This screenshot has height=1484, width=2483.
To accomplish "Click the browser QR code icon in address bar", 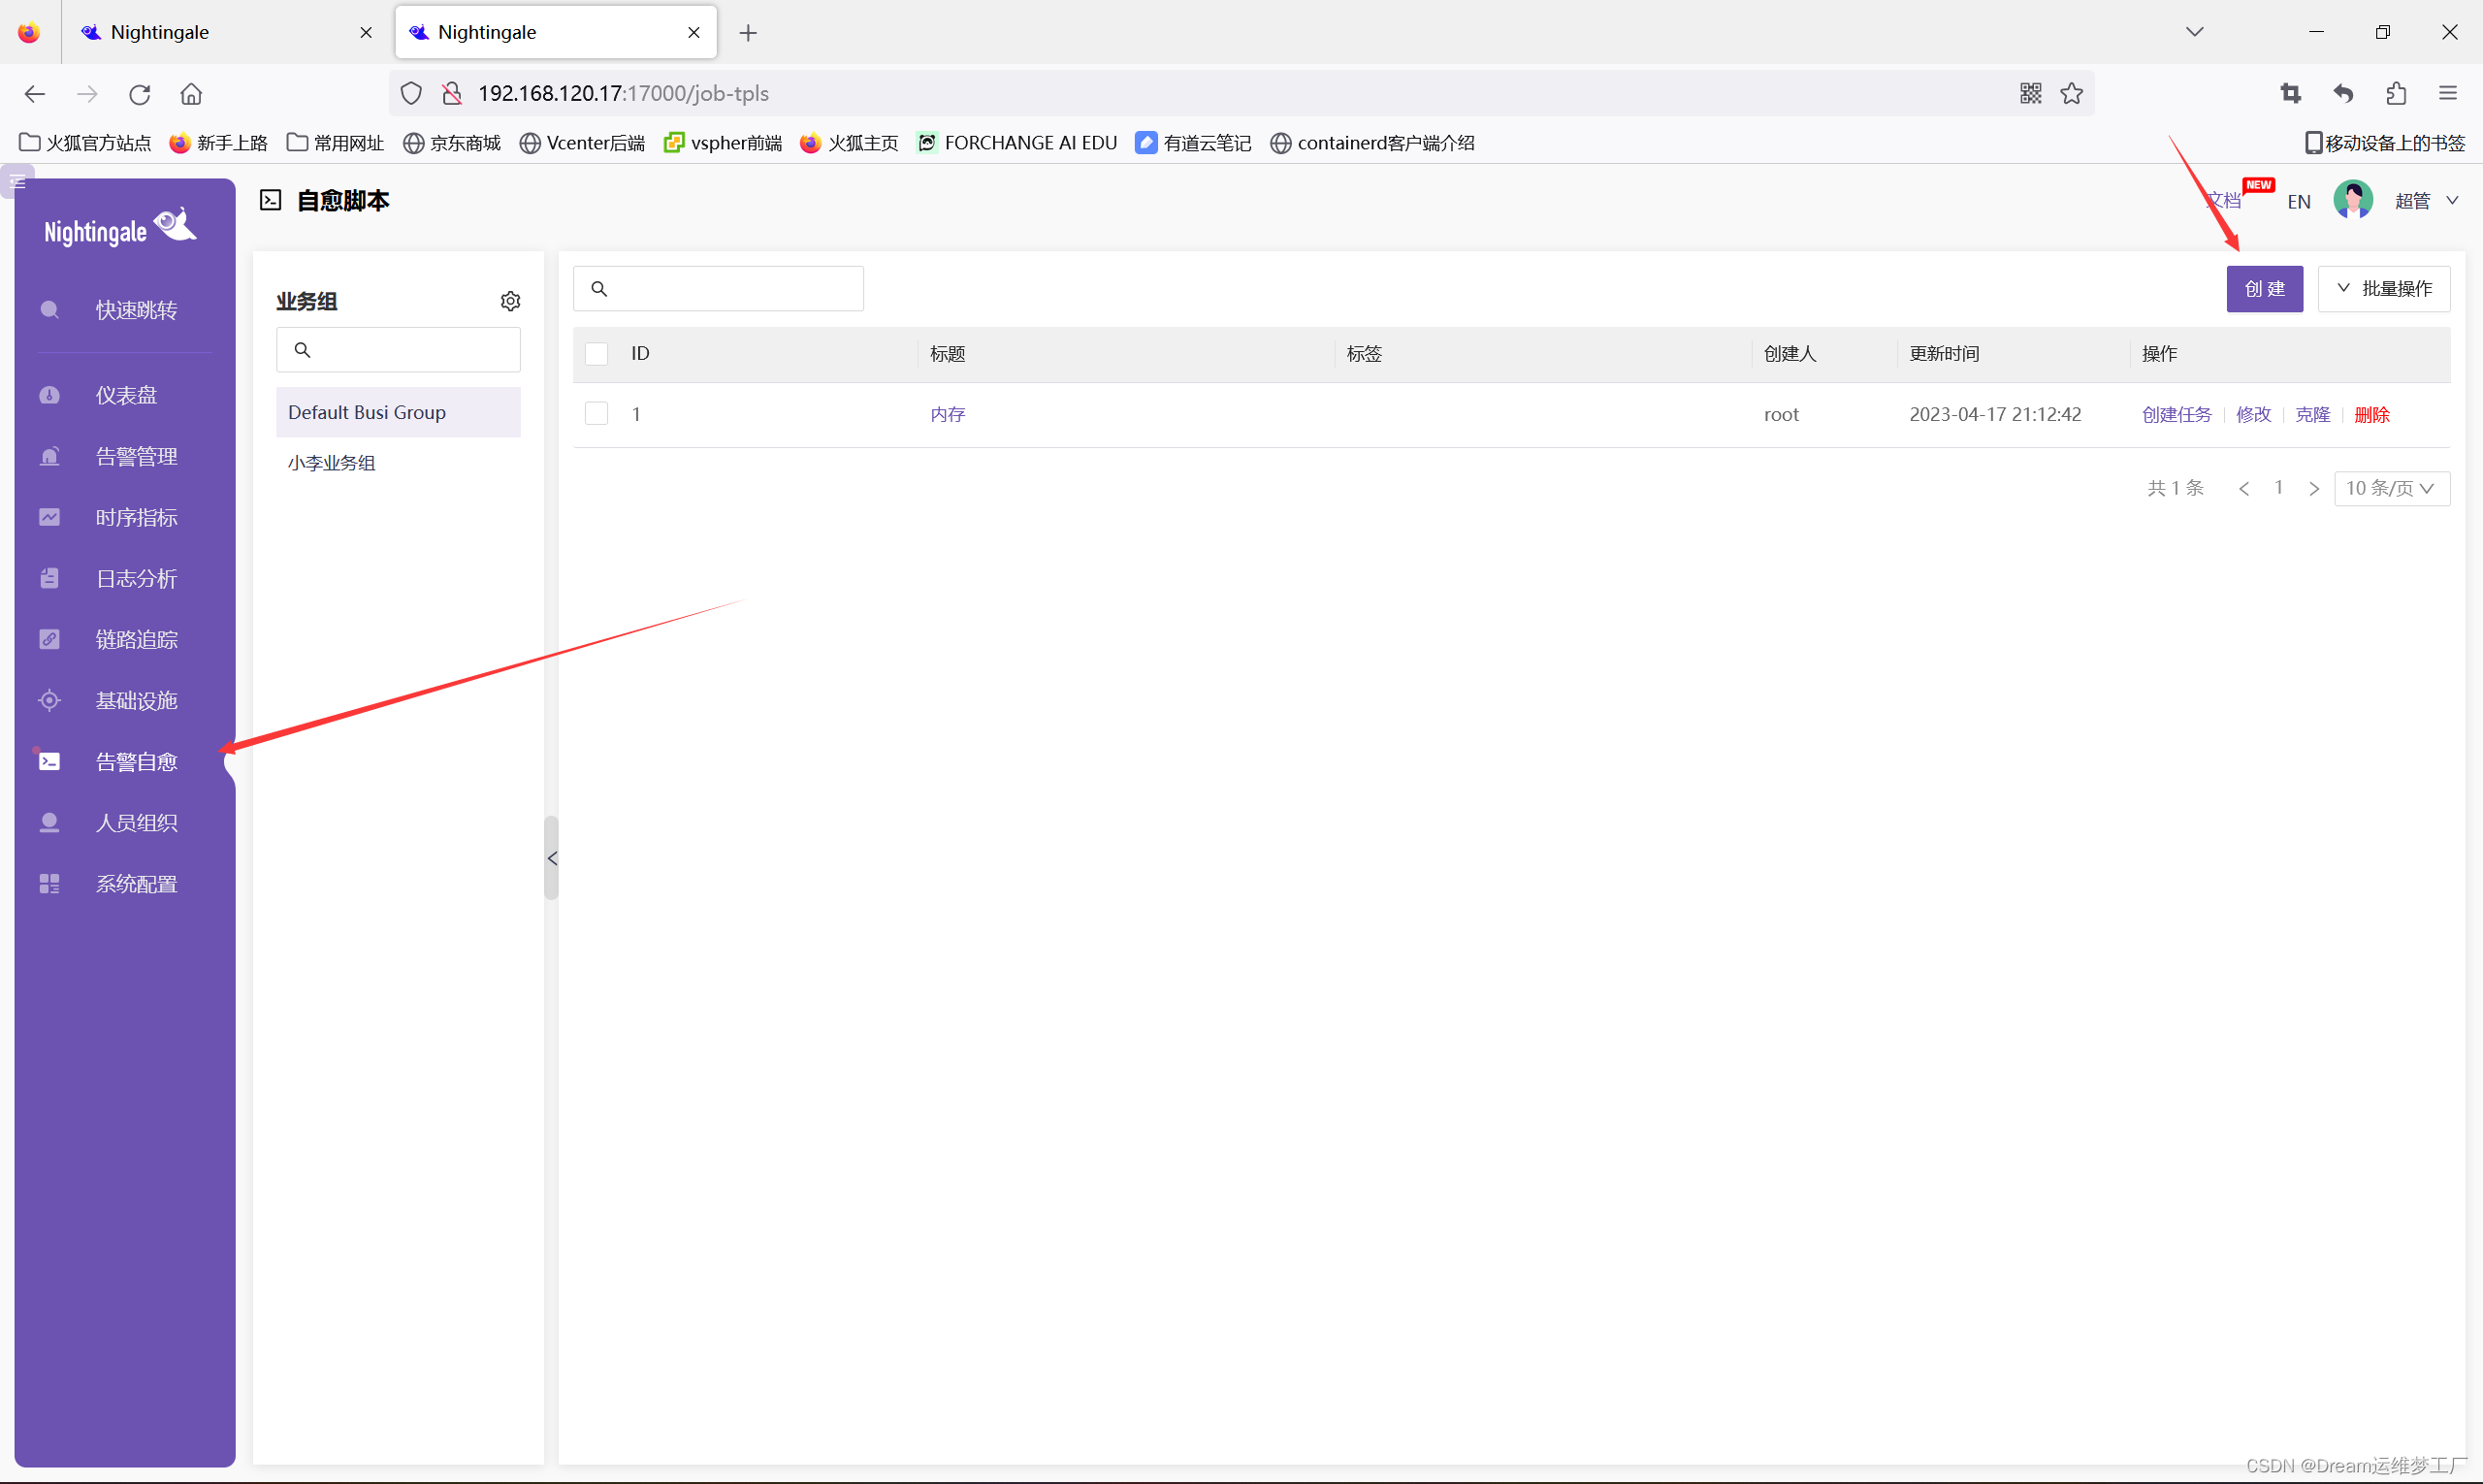I will [2030, 93].
